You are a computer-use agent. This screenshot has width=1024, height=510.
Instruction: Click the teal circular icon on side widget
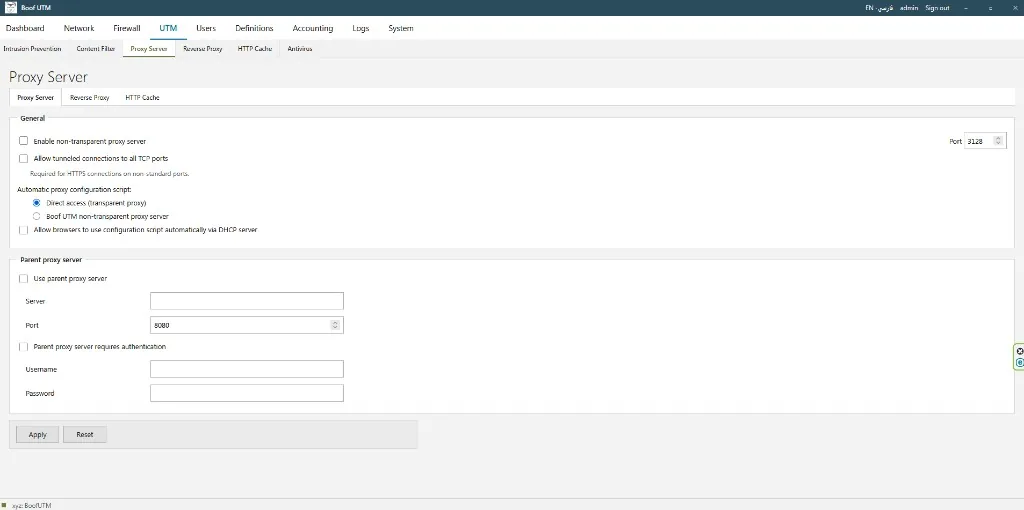[1020, 362]
